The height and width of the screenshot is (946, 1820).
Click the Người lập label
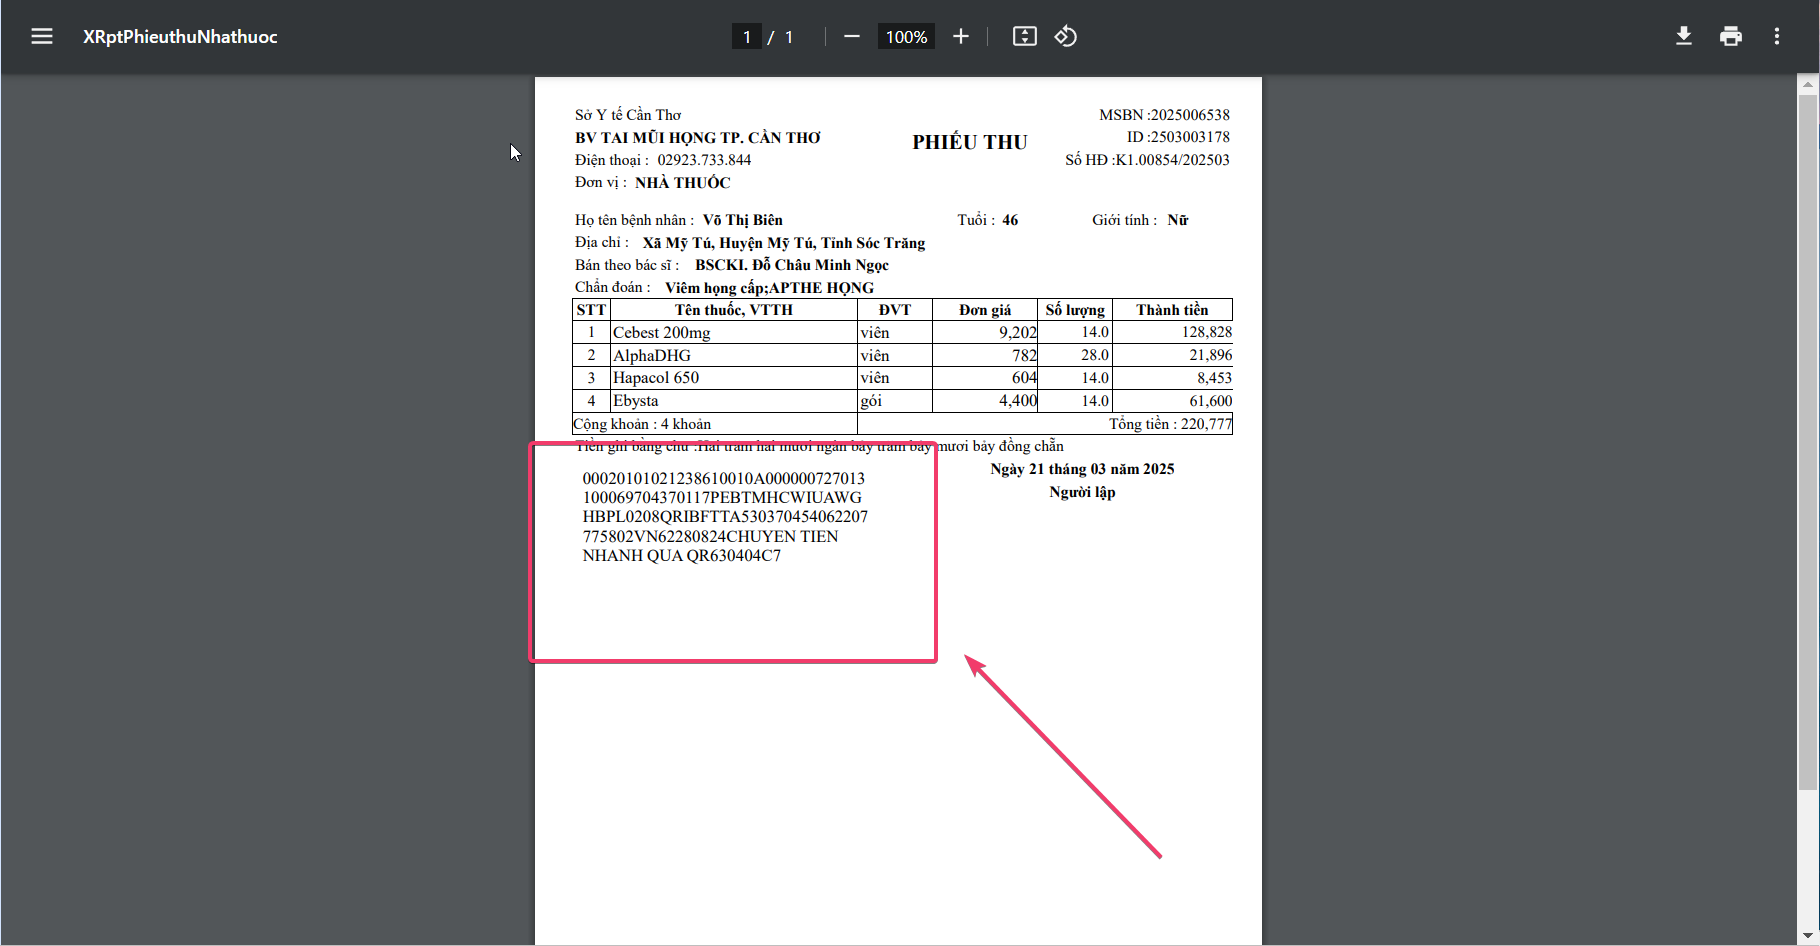point(1082,492)
